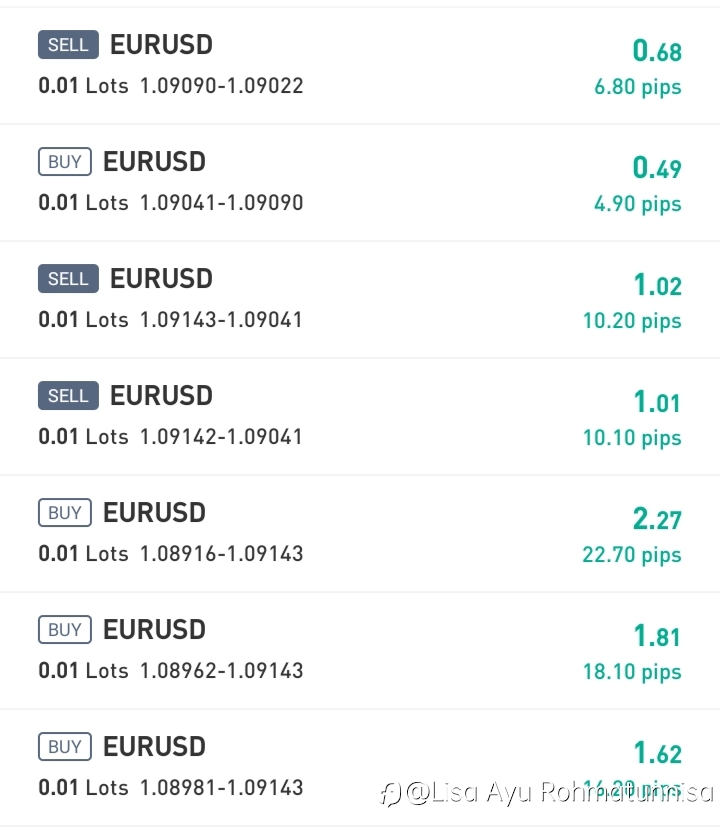Select the trade with prices 1.09142-1.09041
Viewport: 720px width, 836px height.
tap(360, 416)
